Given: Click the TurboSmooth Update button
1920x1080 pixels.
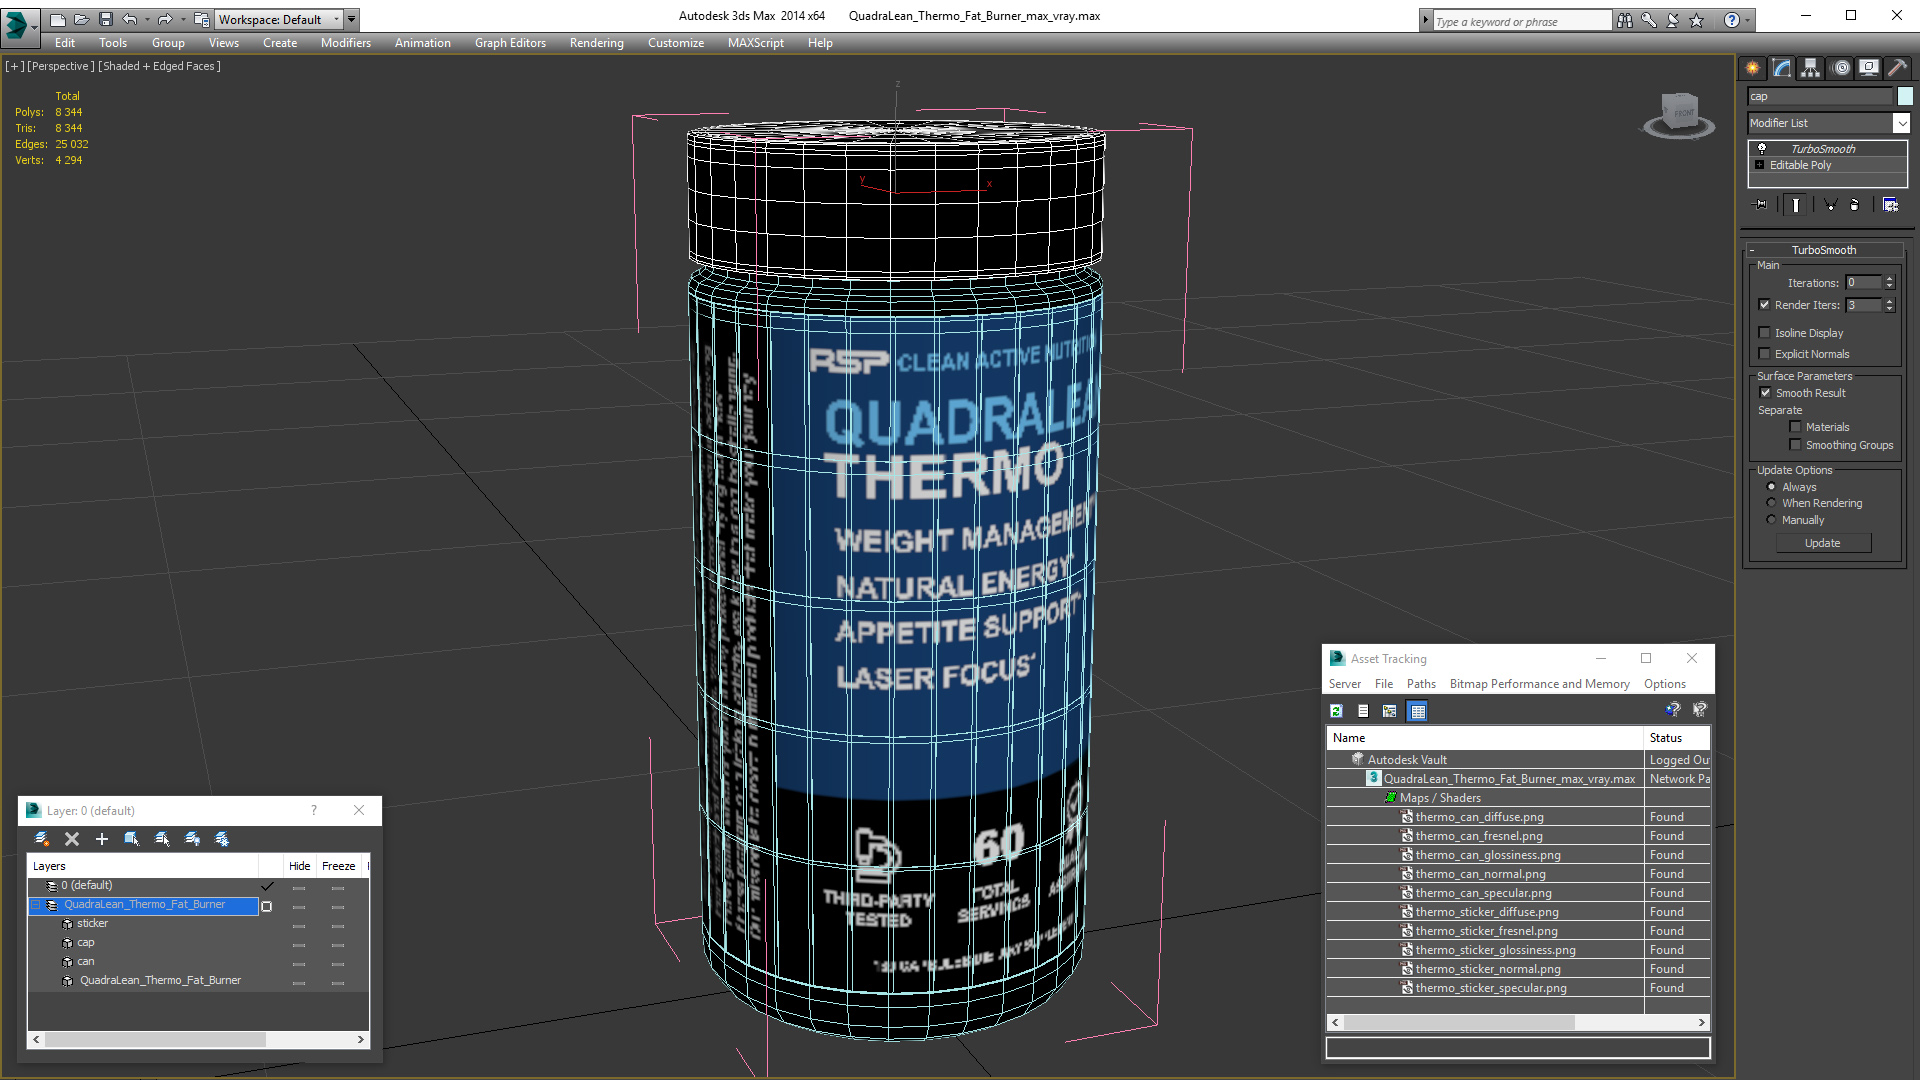Looking at the screenshot, I should pyautogui.click(x=1823, y=543).
